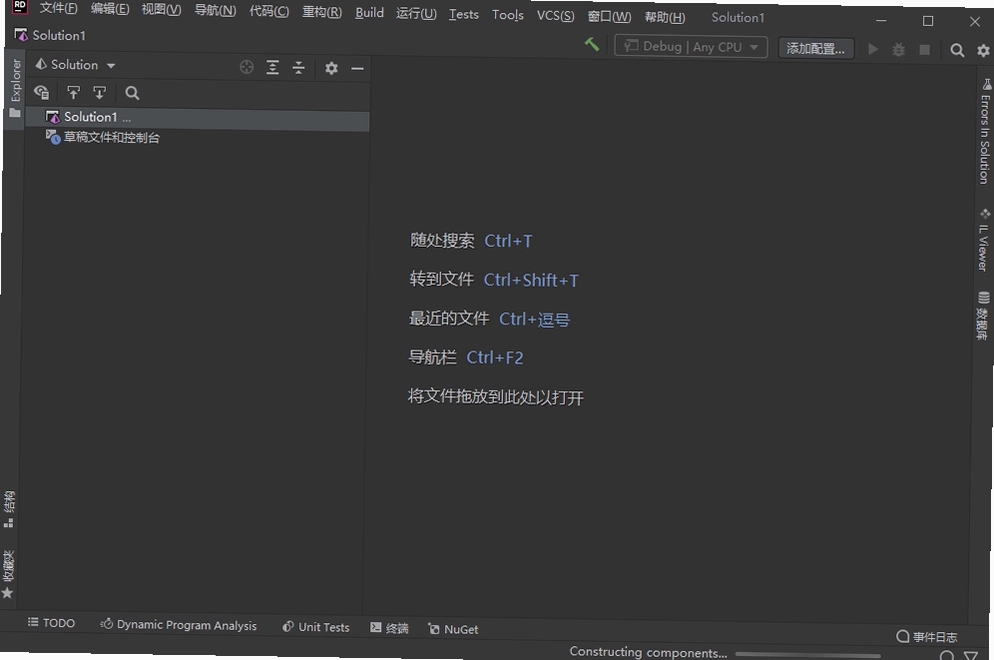The height and width of the screenshot is (660, 994).
Task: Hide the Explorer panel with minus icon
Action: tap(358, 68)
